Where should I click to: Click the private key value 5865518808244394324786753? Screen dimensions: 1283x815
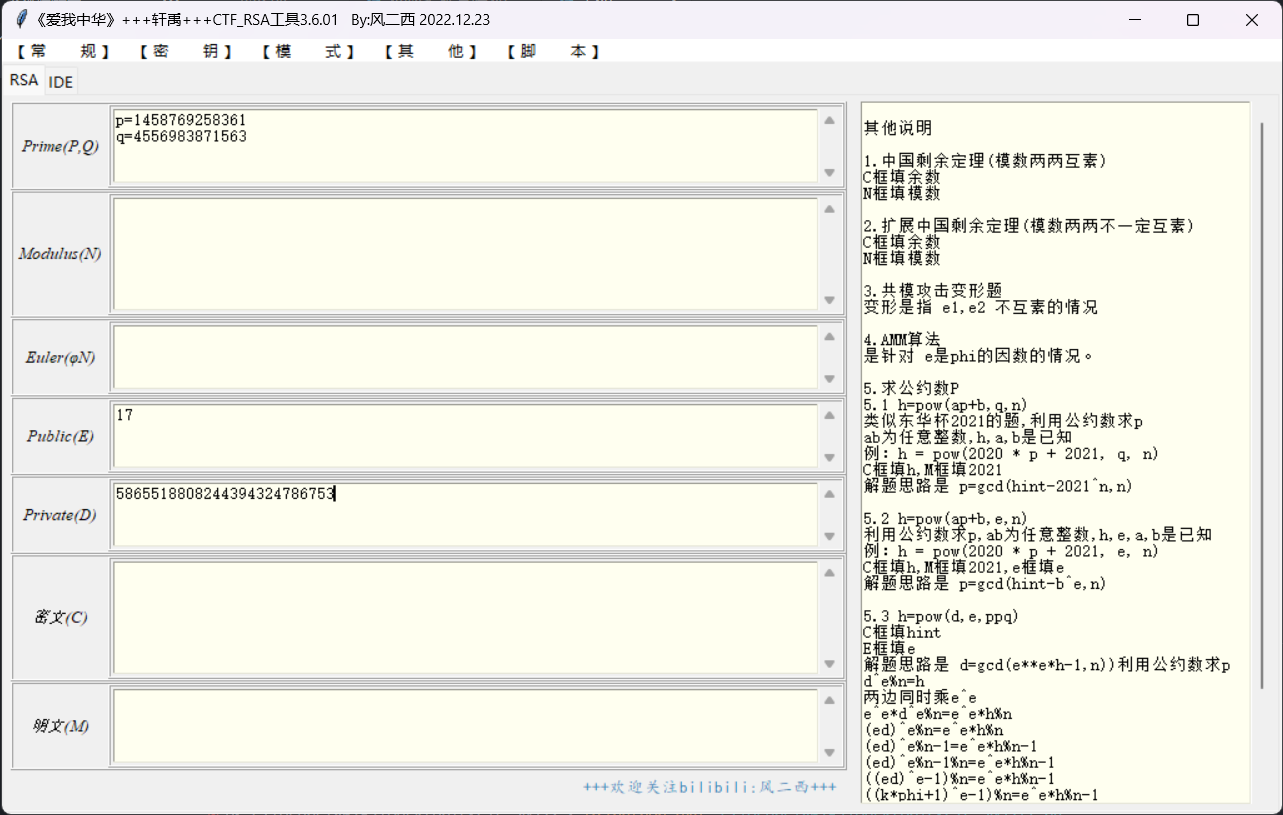coord(225,493)
